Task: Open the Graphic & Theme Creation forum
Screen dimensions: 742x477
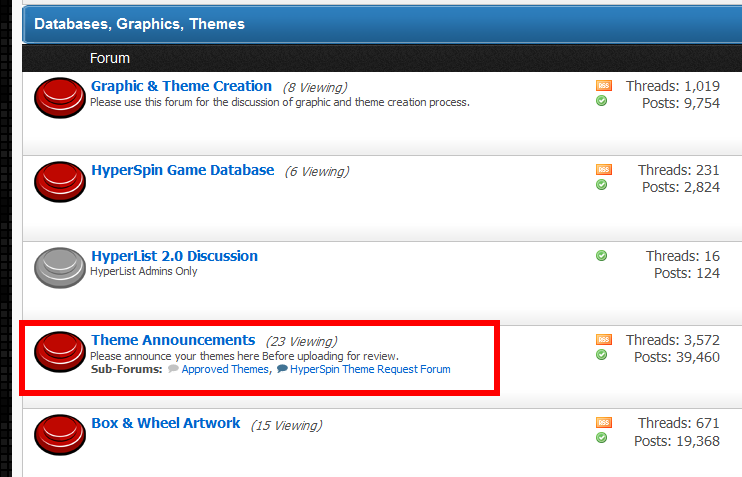Action: 181,86
